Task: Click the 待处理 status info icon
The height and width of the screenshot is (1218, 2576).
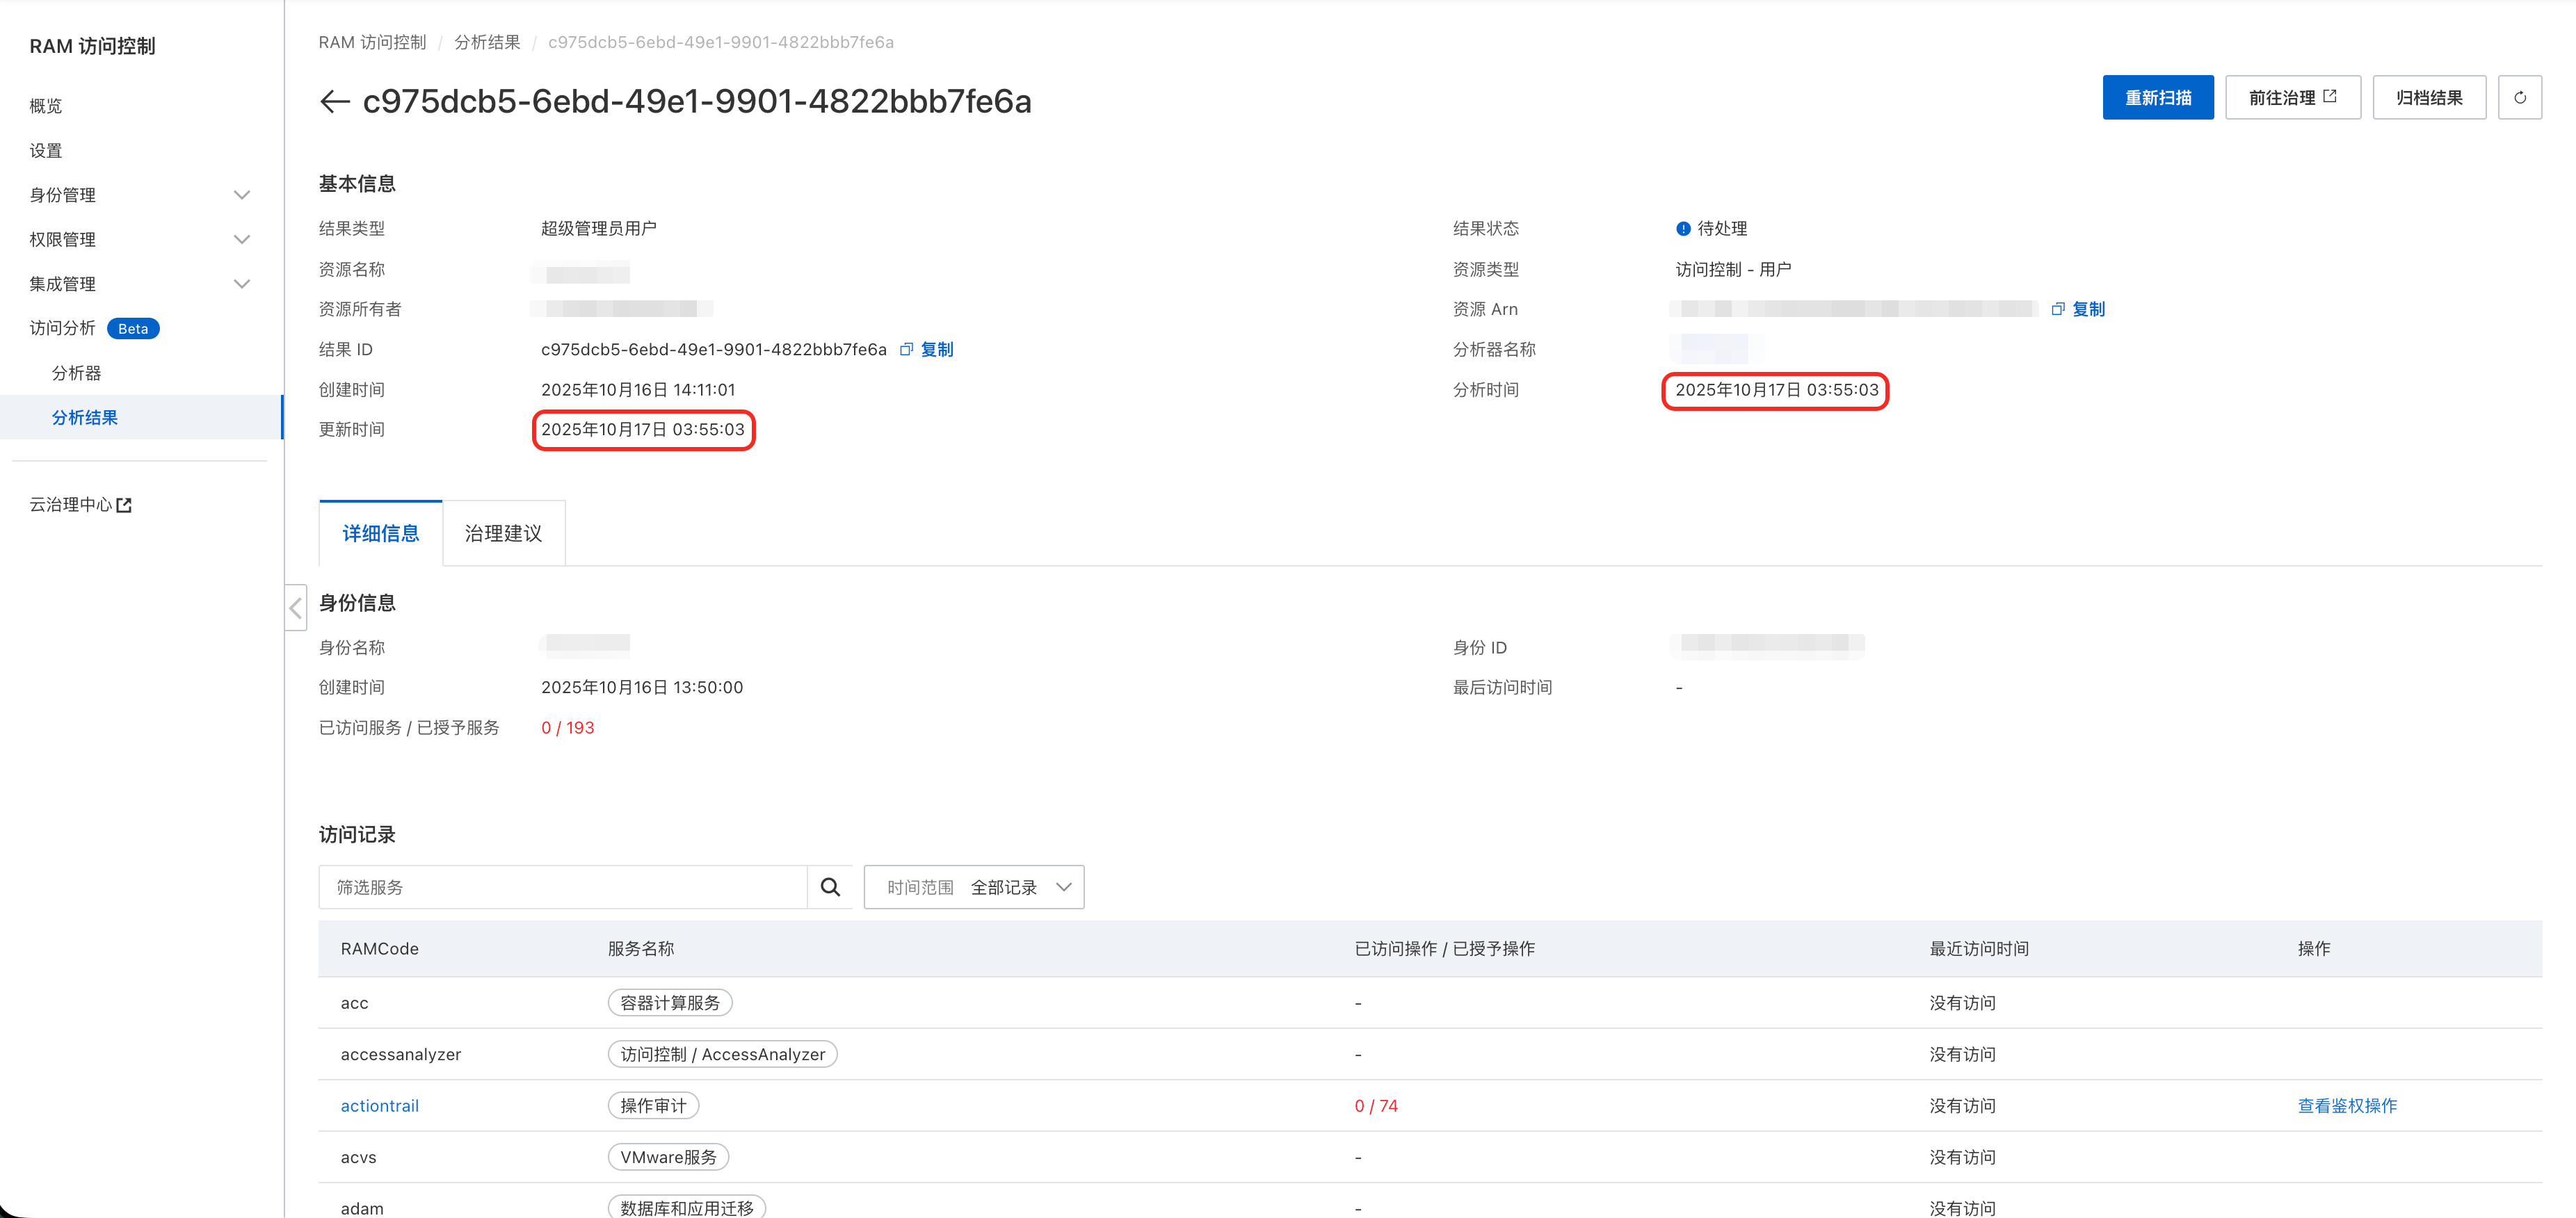Action: (x=1683, y=229)
